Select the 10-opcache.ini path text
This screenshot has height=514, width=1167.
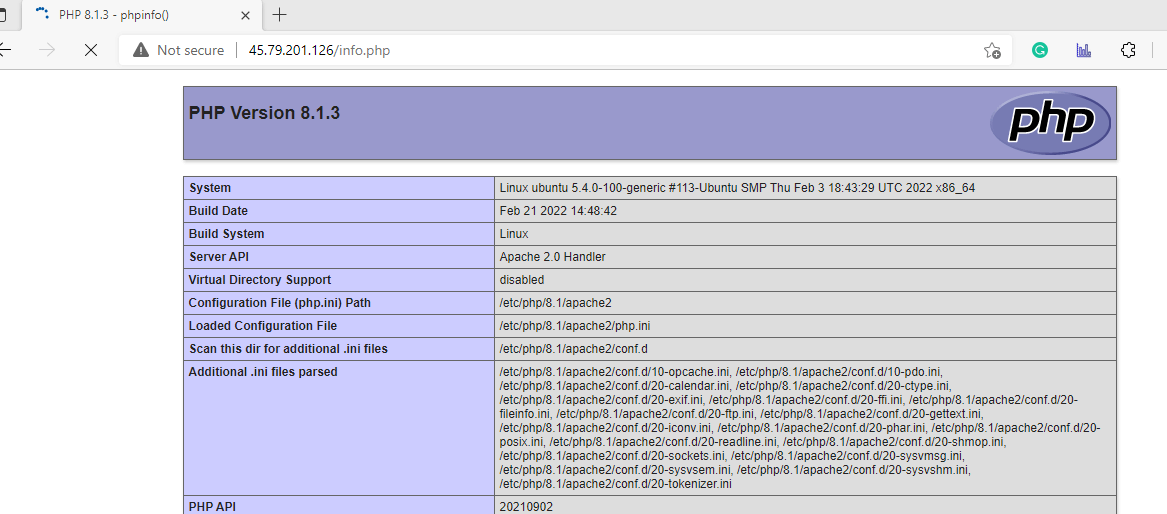[614, 372]
